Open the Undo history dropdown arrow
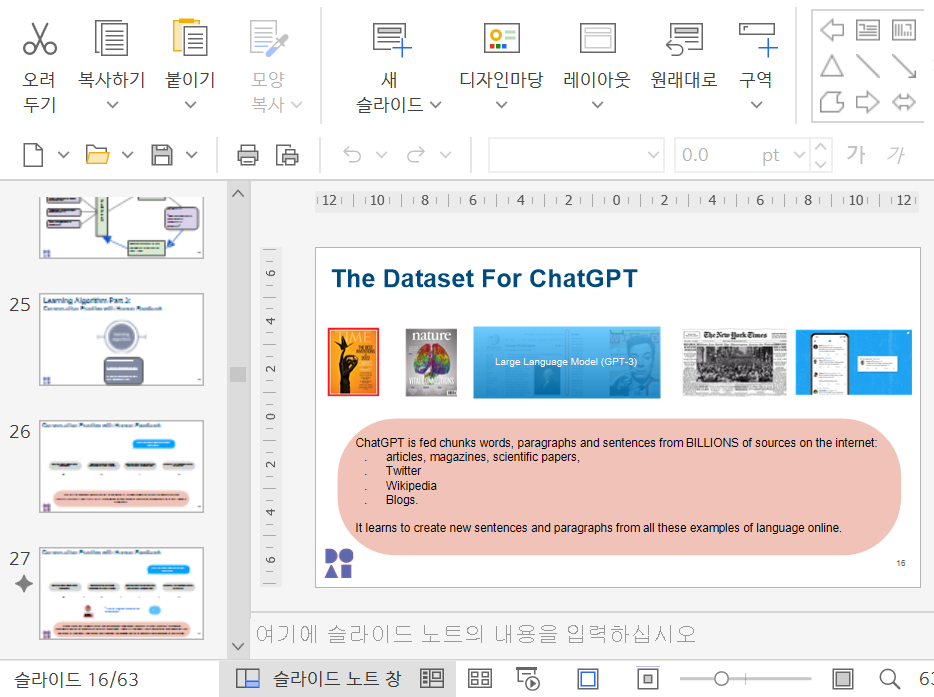 click(x=382, y=155)
